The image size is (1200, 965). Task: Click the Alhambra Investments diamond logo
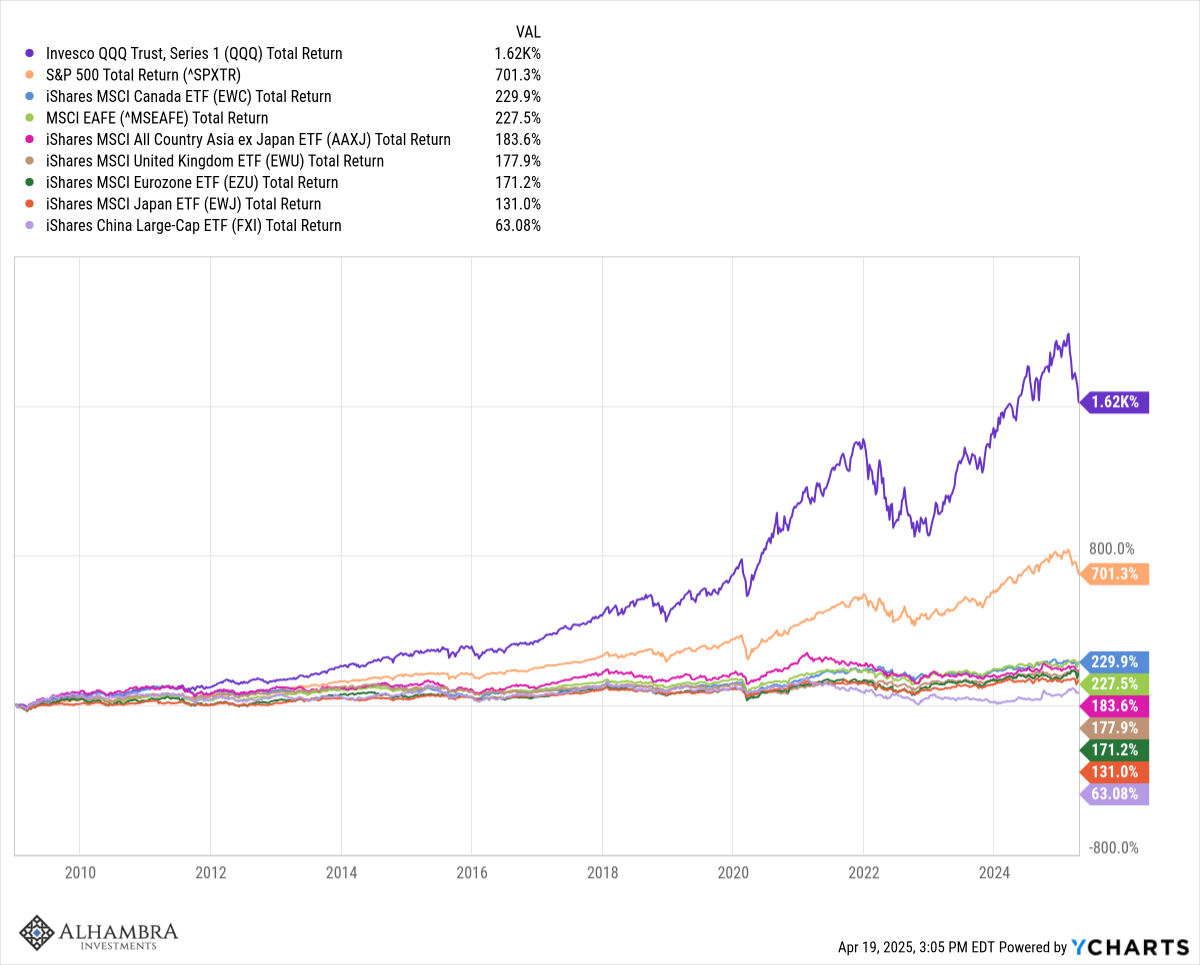coord(37,934)
